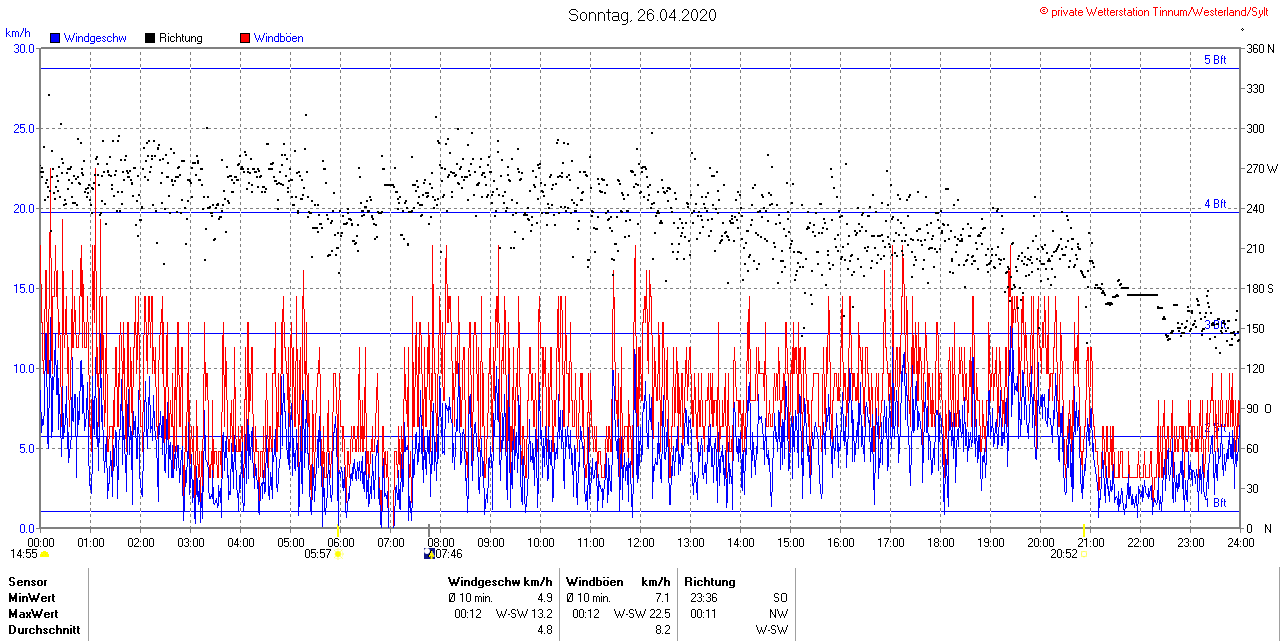Click the moon icon beside 14:55

(45, 554)
